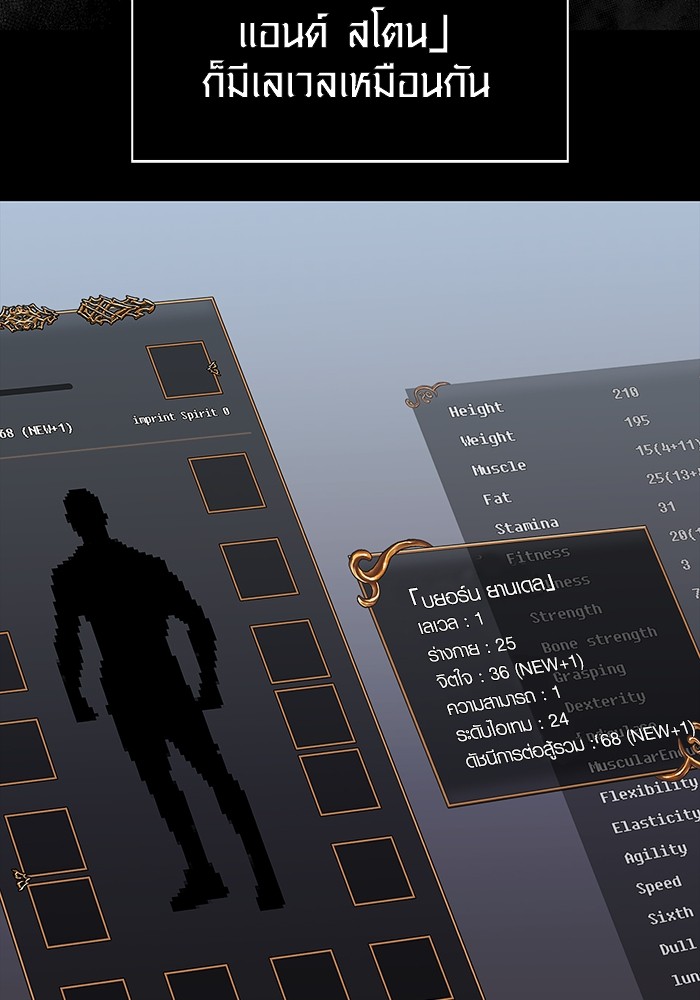
Task: Click the Fat value 31
Action: pos(667,506)
